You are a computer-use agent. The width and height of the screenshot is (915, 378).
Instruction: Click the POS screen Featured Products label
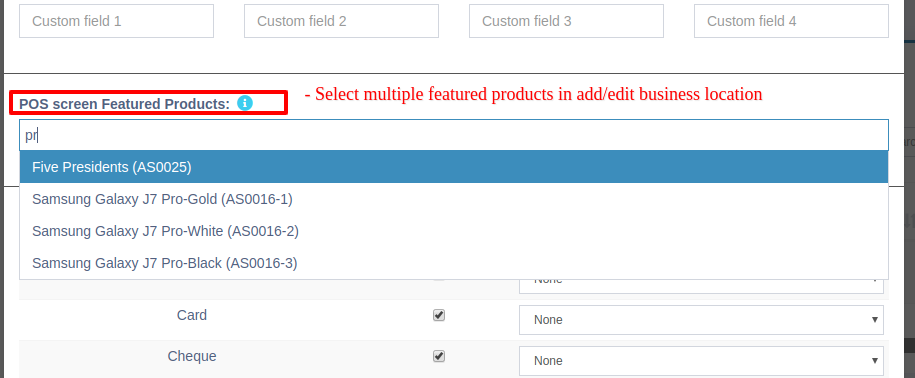click(x=124, y=104)
